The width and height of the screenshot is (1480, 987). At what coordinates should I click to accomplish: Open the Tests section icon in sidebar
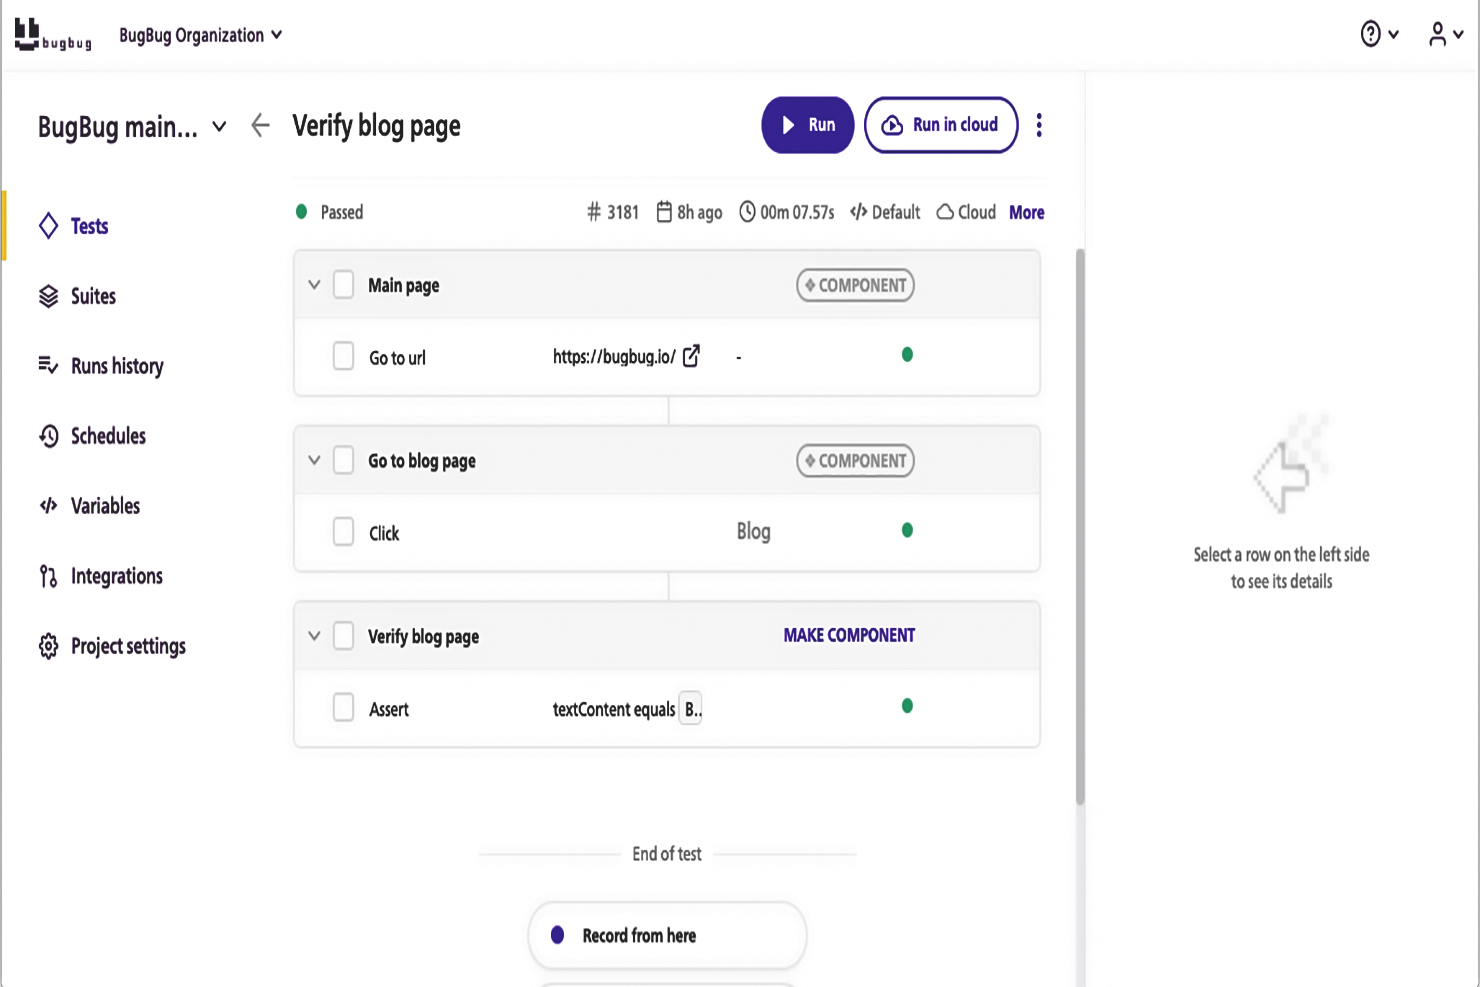click(48, 226)
